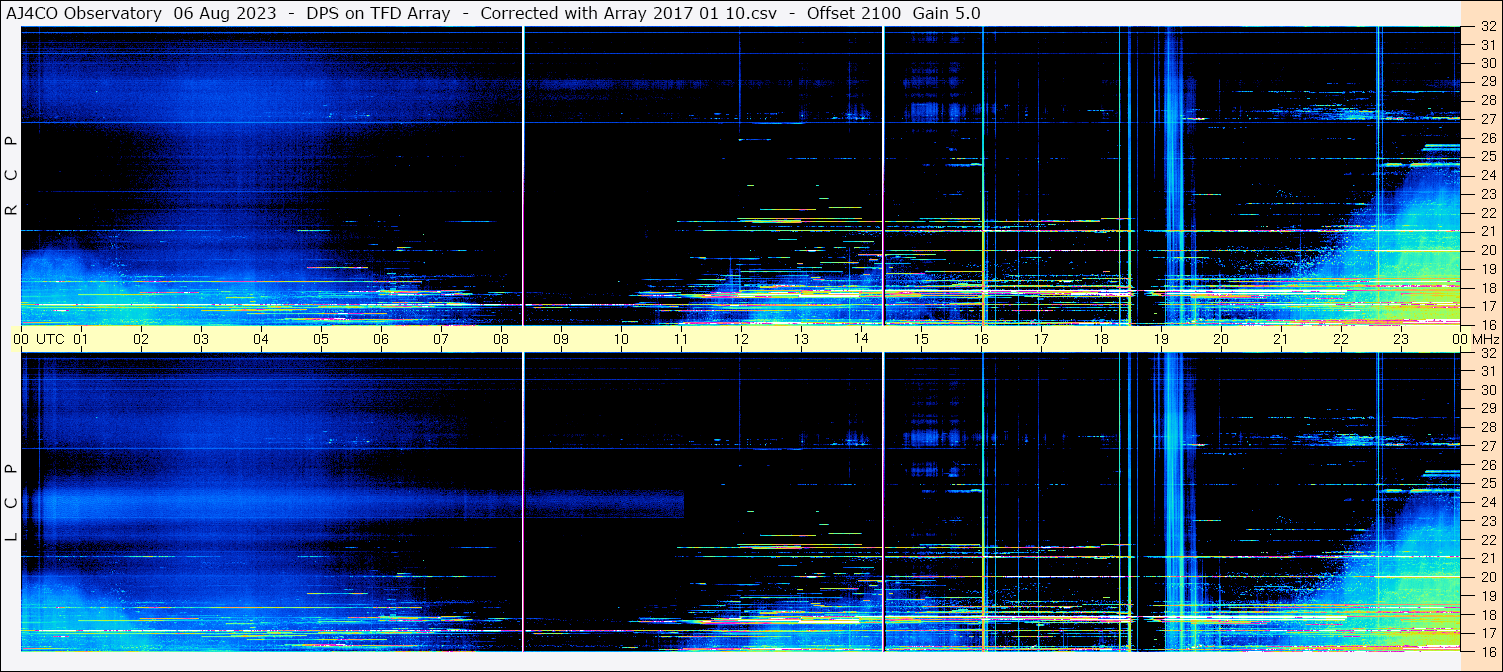
Task: Click the Array 2017 01 10.csv filename text
Action: [x=711, y=13]
